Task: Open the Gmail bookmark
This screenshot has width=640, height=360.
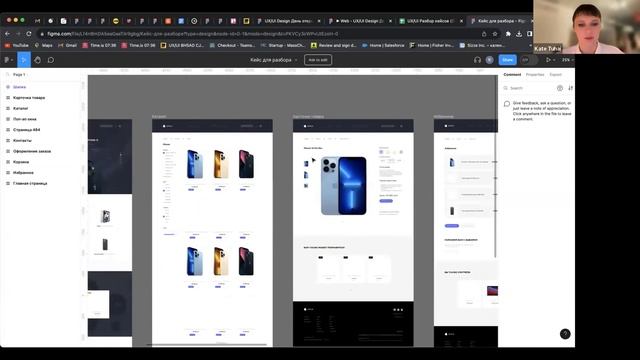Action: pos(67,45)
